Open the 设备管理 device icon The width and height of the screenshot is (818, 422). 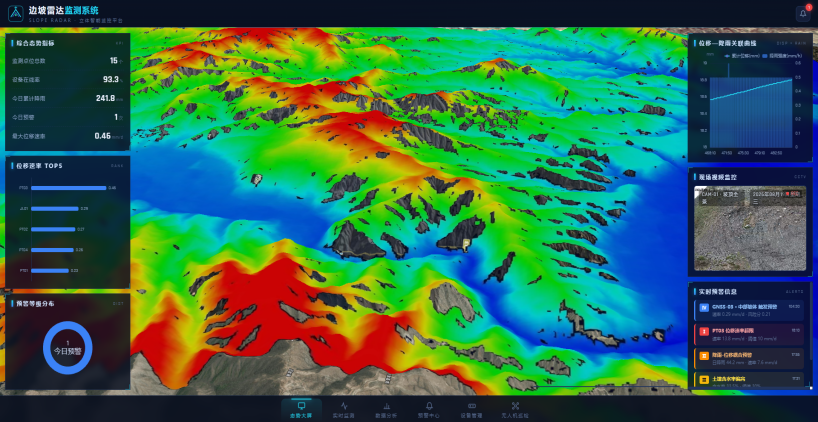[472, 405]
